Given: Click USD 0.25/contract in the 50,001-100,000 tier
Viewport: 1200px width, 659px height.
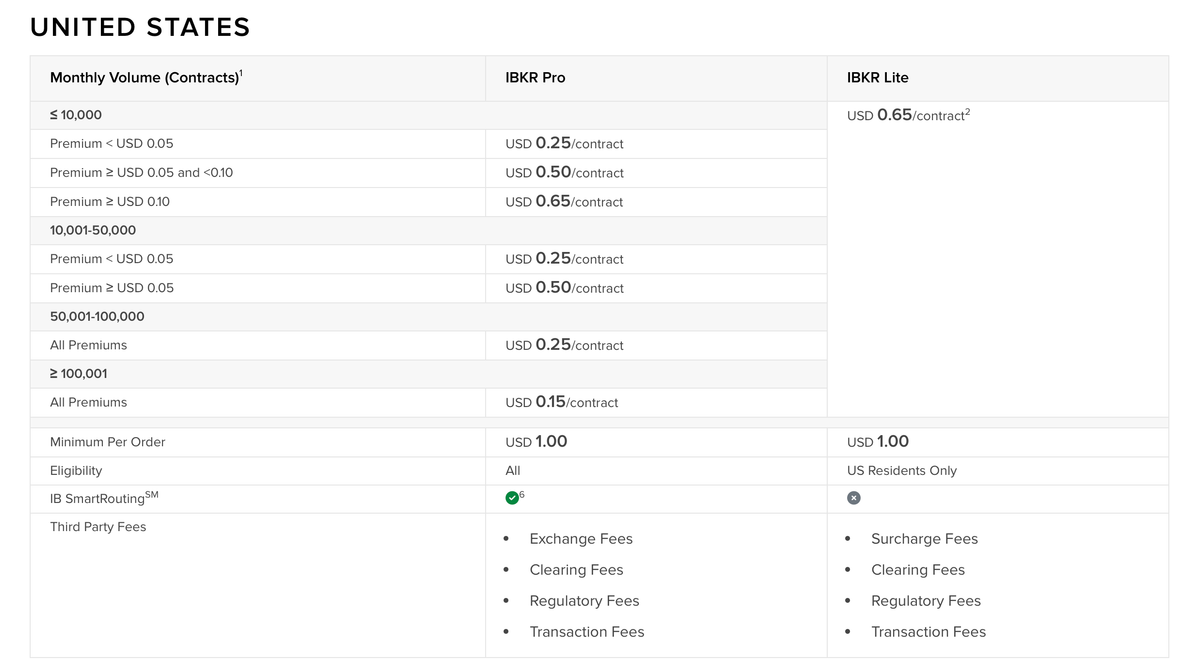Looking at the screenshot, I should (x=564, y=345).
